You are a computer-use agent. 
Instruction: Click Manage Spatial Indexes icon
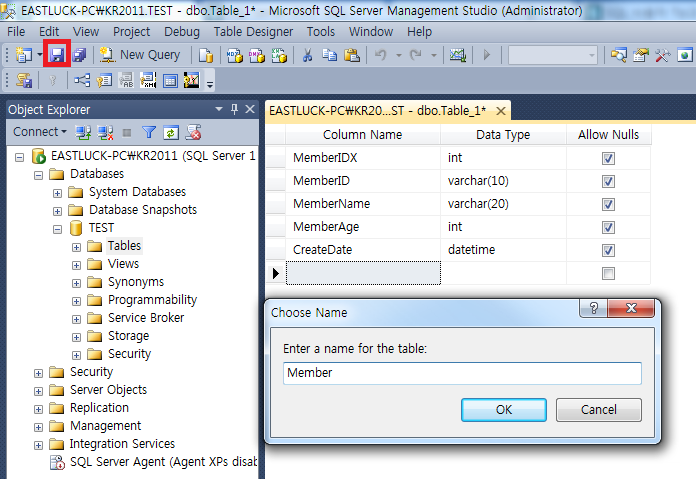(x=192, y=80)
